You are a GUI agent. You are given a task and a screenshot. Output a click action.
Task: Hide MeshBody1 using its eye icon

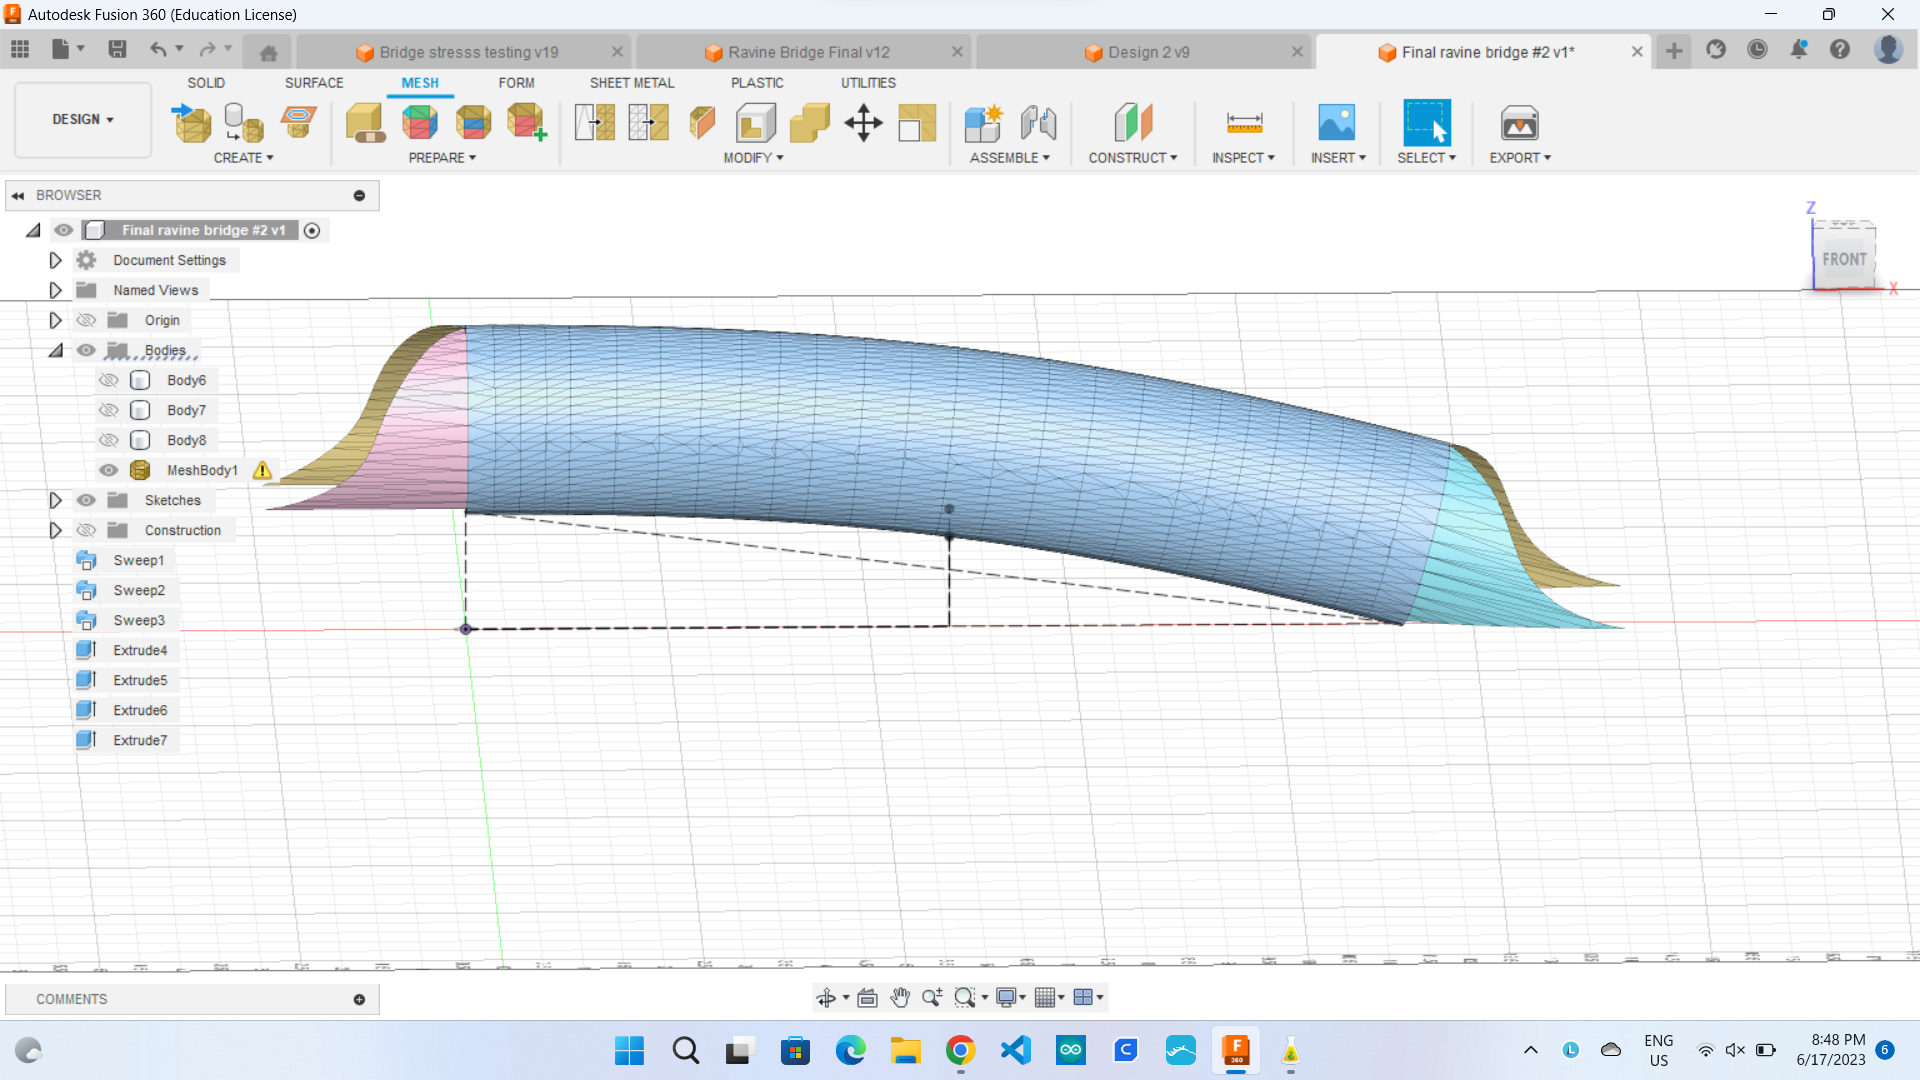coord(109,470)
